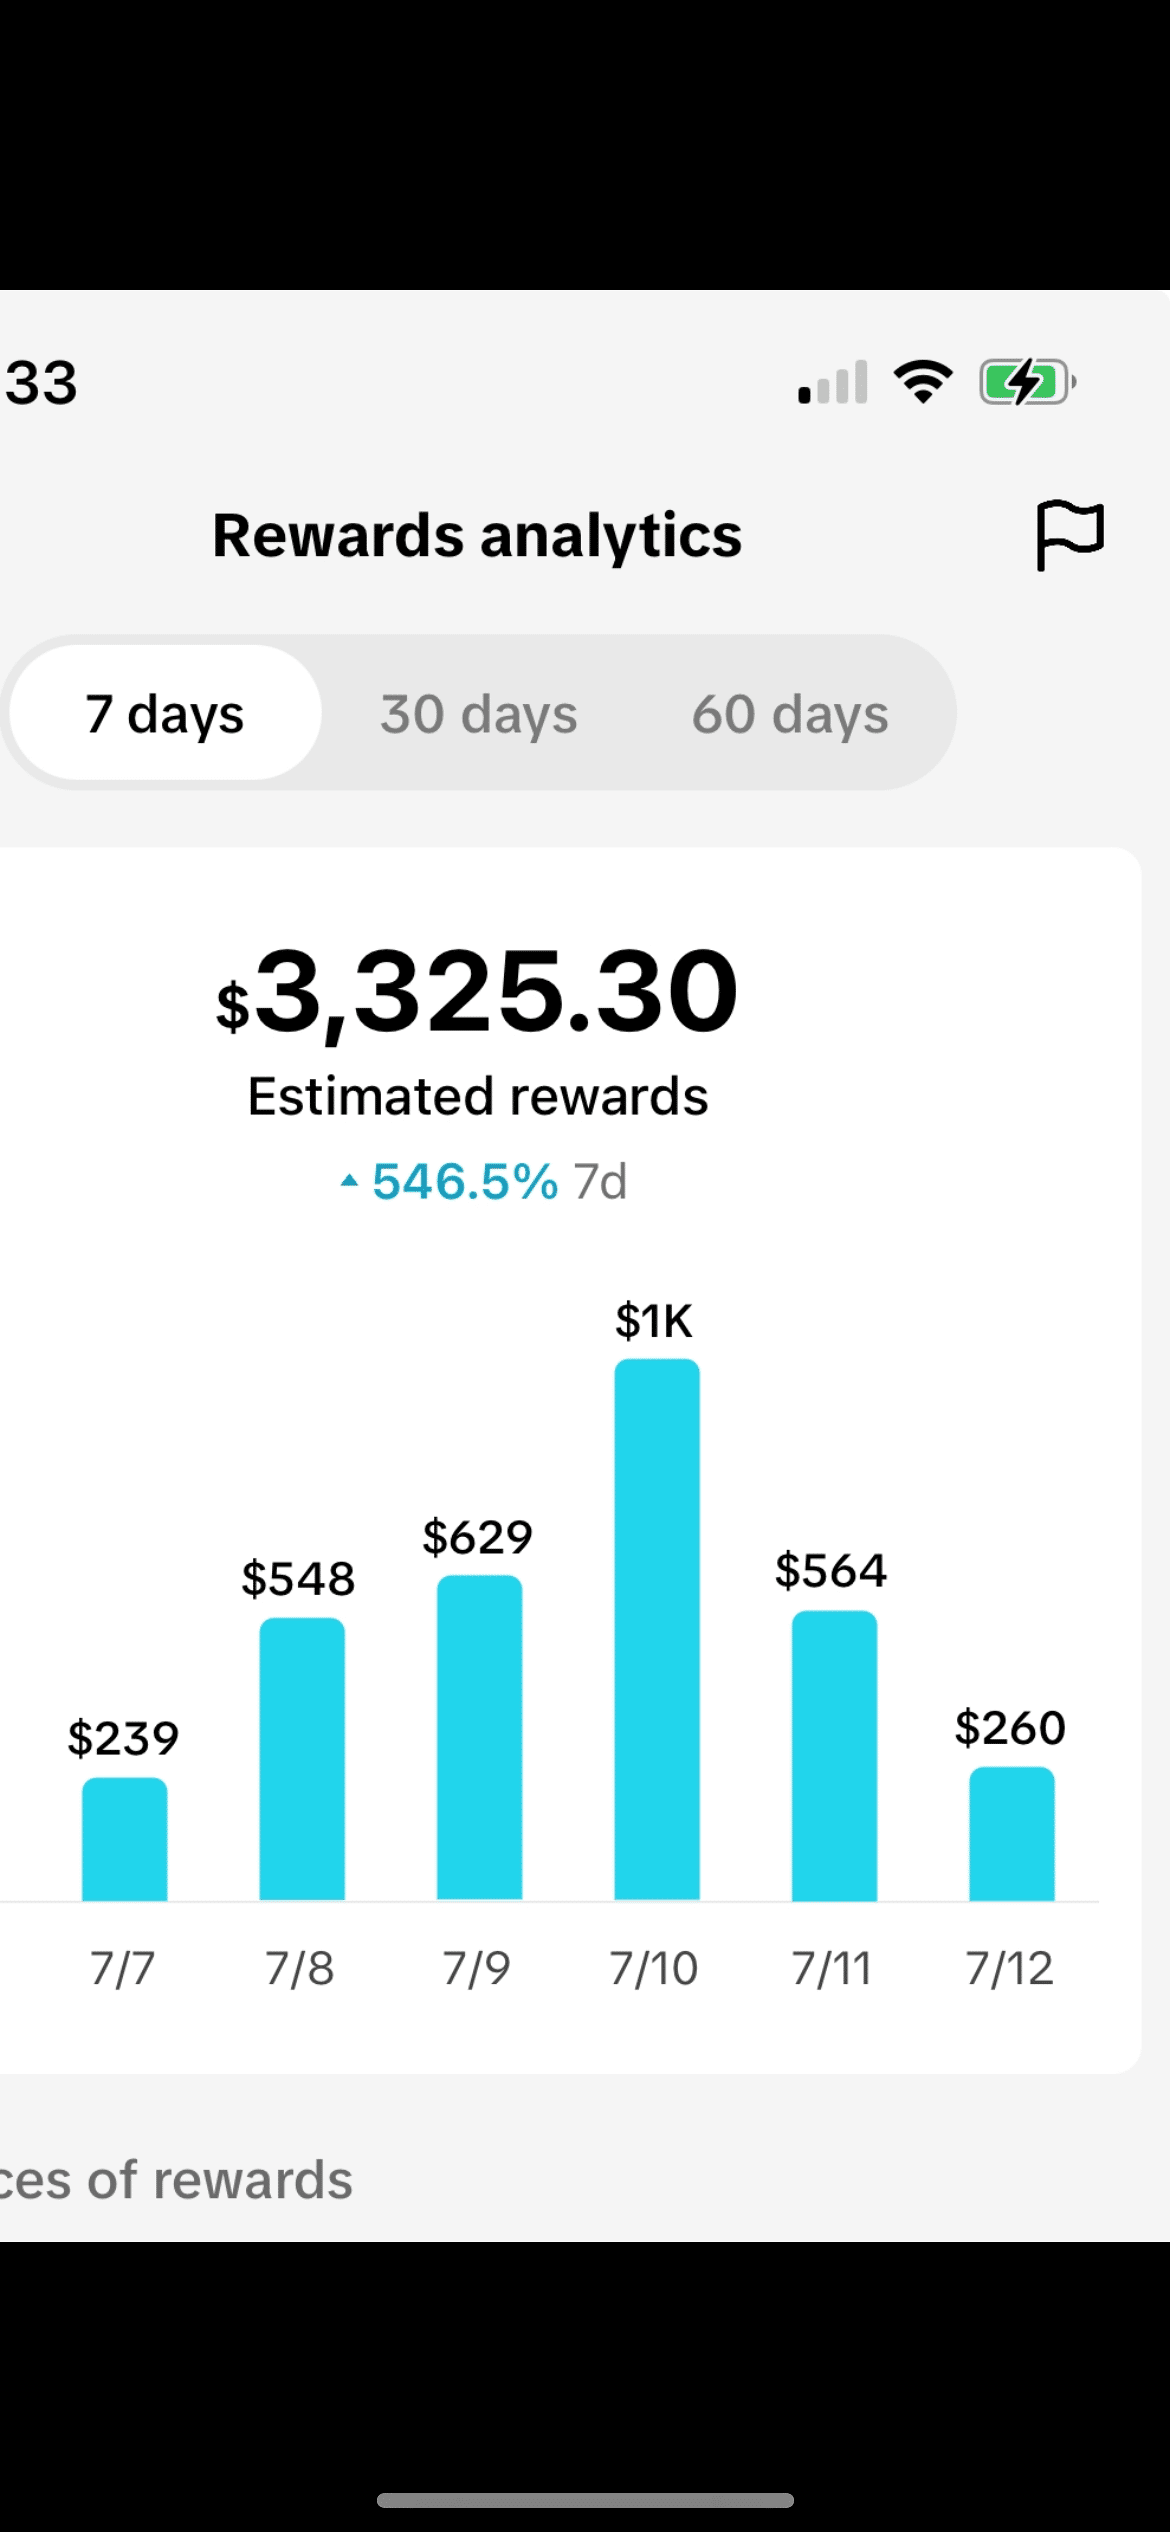Tap the green up-arrow trend indicator
The height and width of the screenshot is (2532, 1170).
(349, 1181)
